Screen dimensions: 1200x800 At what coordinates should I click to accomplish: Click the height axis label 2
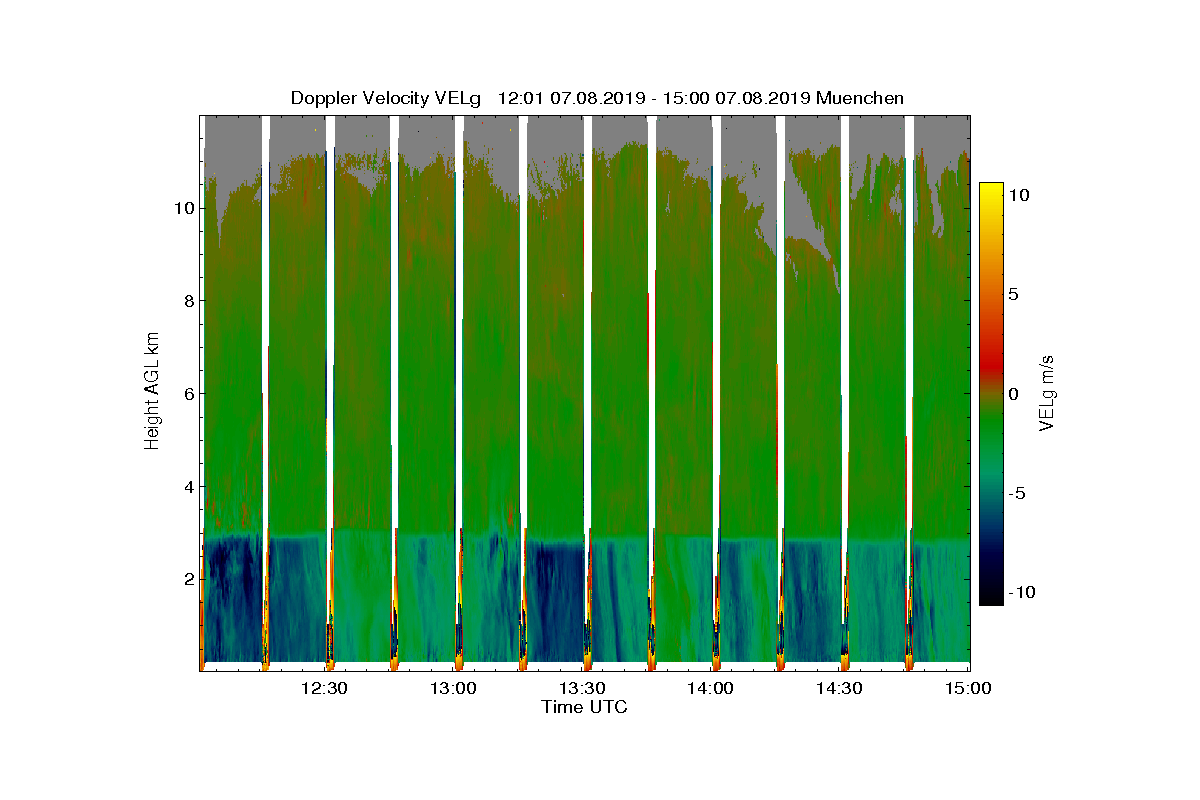(188, 579)
